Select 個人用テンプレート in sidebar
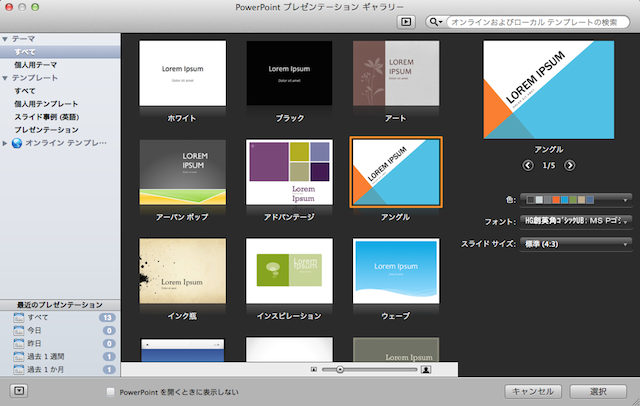Screen dimensions: 640x406 tap(60, 104)
